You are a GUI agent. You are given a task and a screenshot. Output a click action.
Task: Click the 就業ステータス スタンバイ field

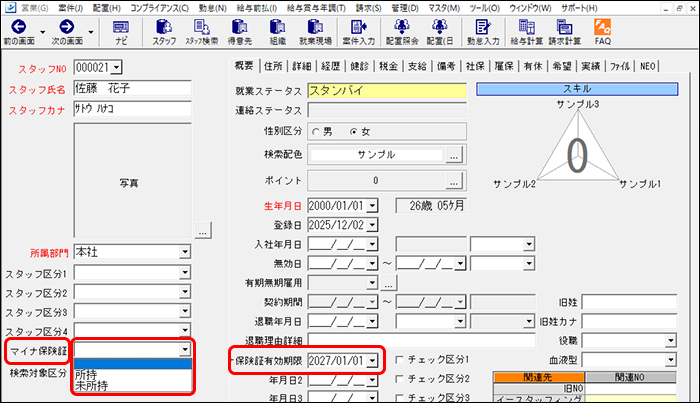tap(387, 91)
